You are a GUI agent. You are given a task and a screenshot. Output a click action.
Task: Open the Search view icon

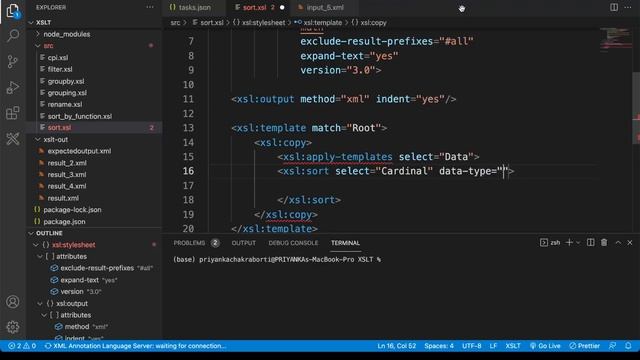click(x=13, y=36)
